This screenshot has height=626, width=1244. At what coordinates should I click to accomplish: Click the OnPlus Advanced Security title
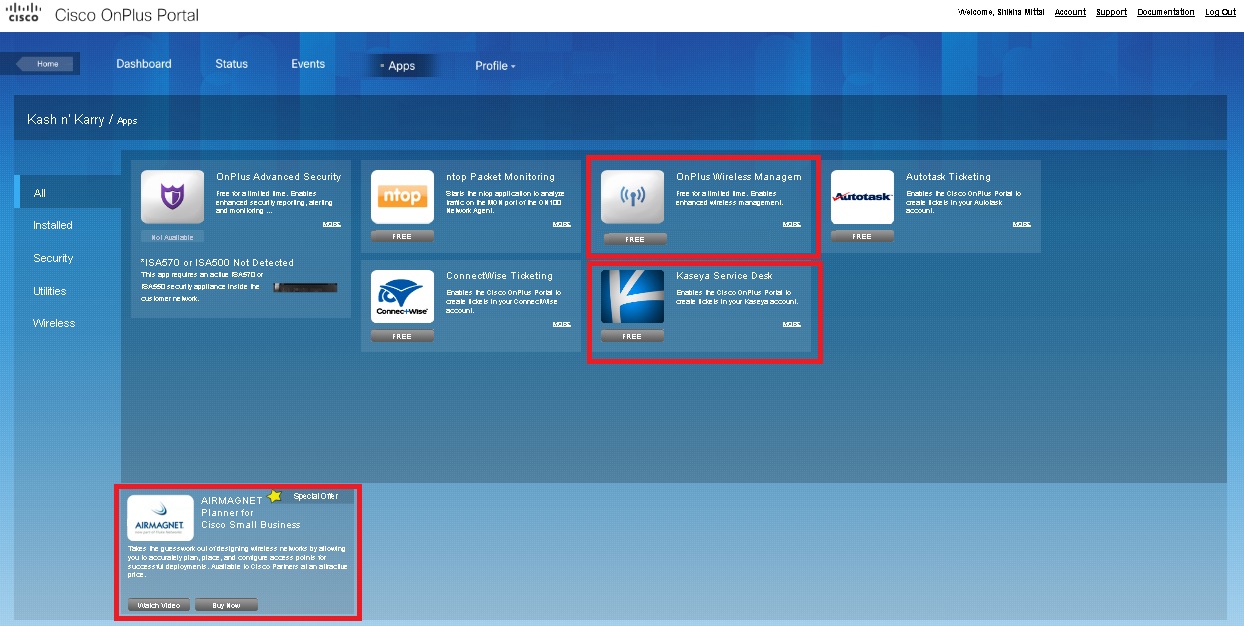(x=279, y=177)
